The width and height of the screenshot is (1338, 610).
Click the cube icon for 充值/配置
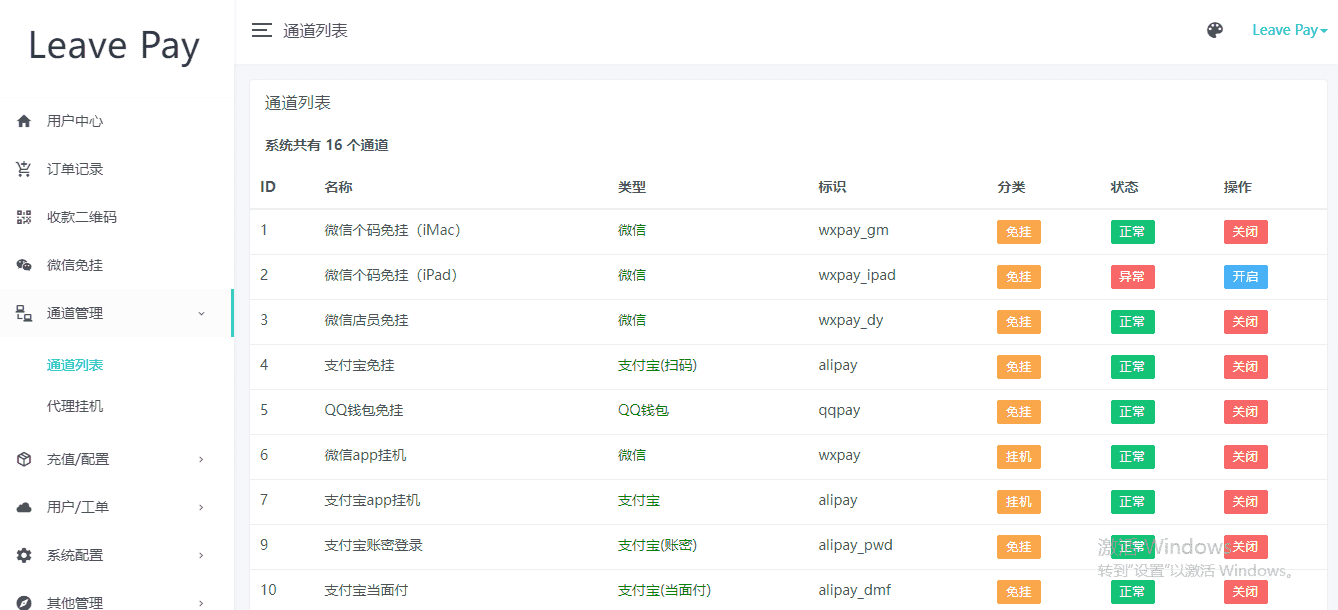[24, 459]
